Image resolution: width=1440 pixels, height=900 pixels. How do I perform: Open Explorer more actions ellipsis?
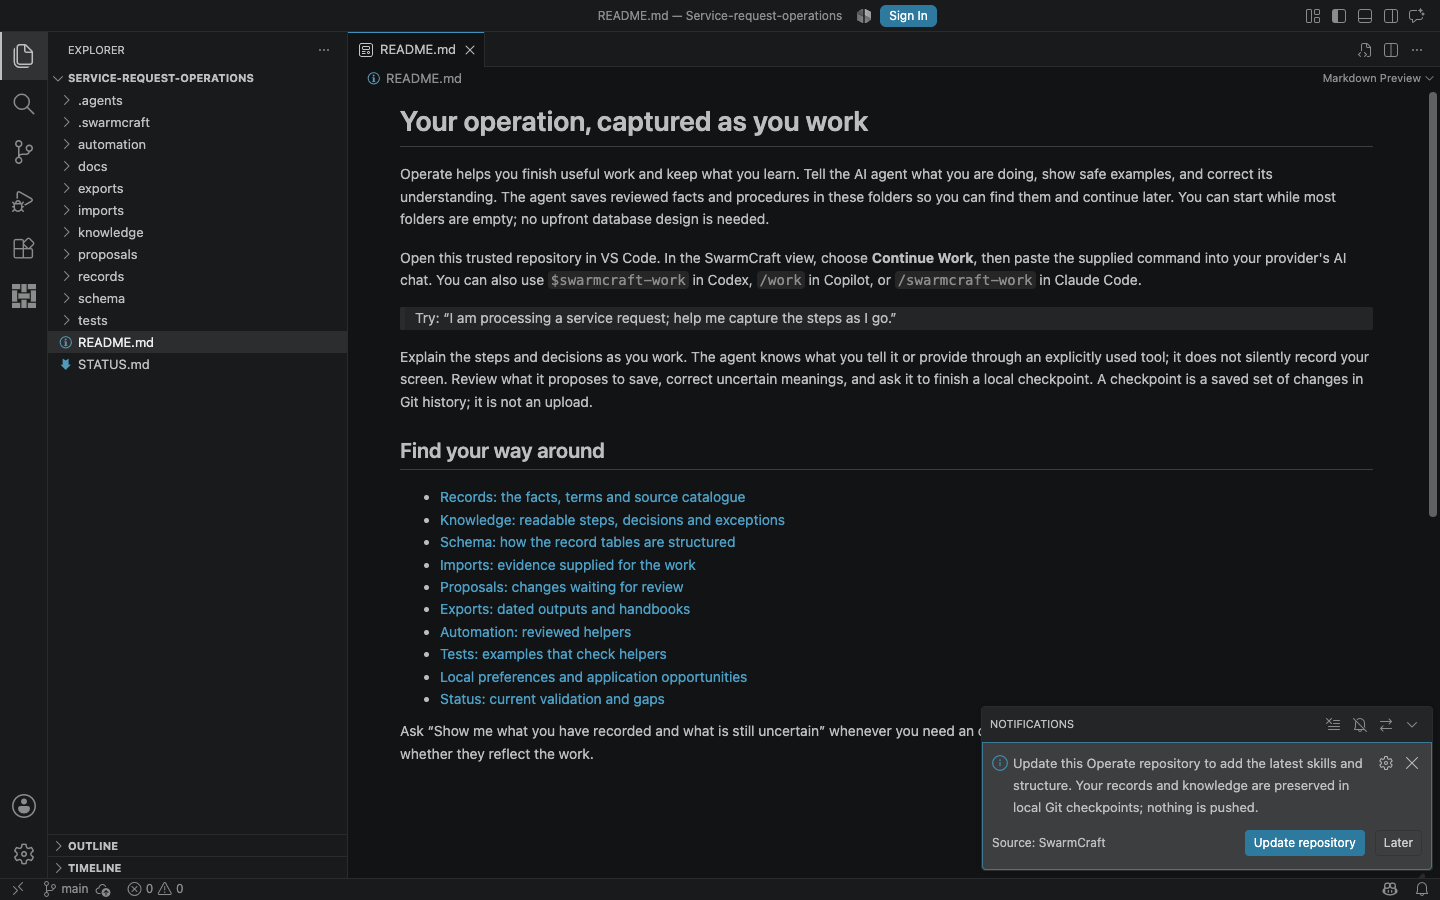click(323, 50)
